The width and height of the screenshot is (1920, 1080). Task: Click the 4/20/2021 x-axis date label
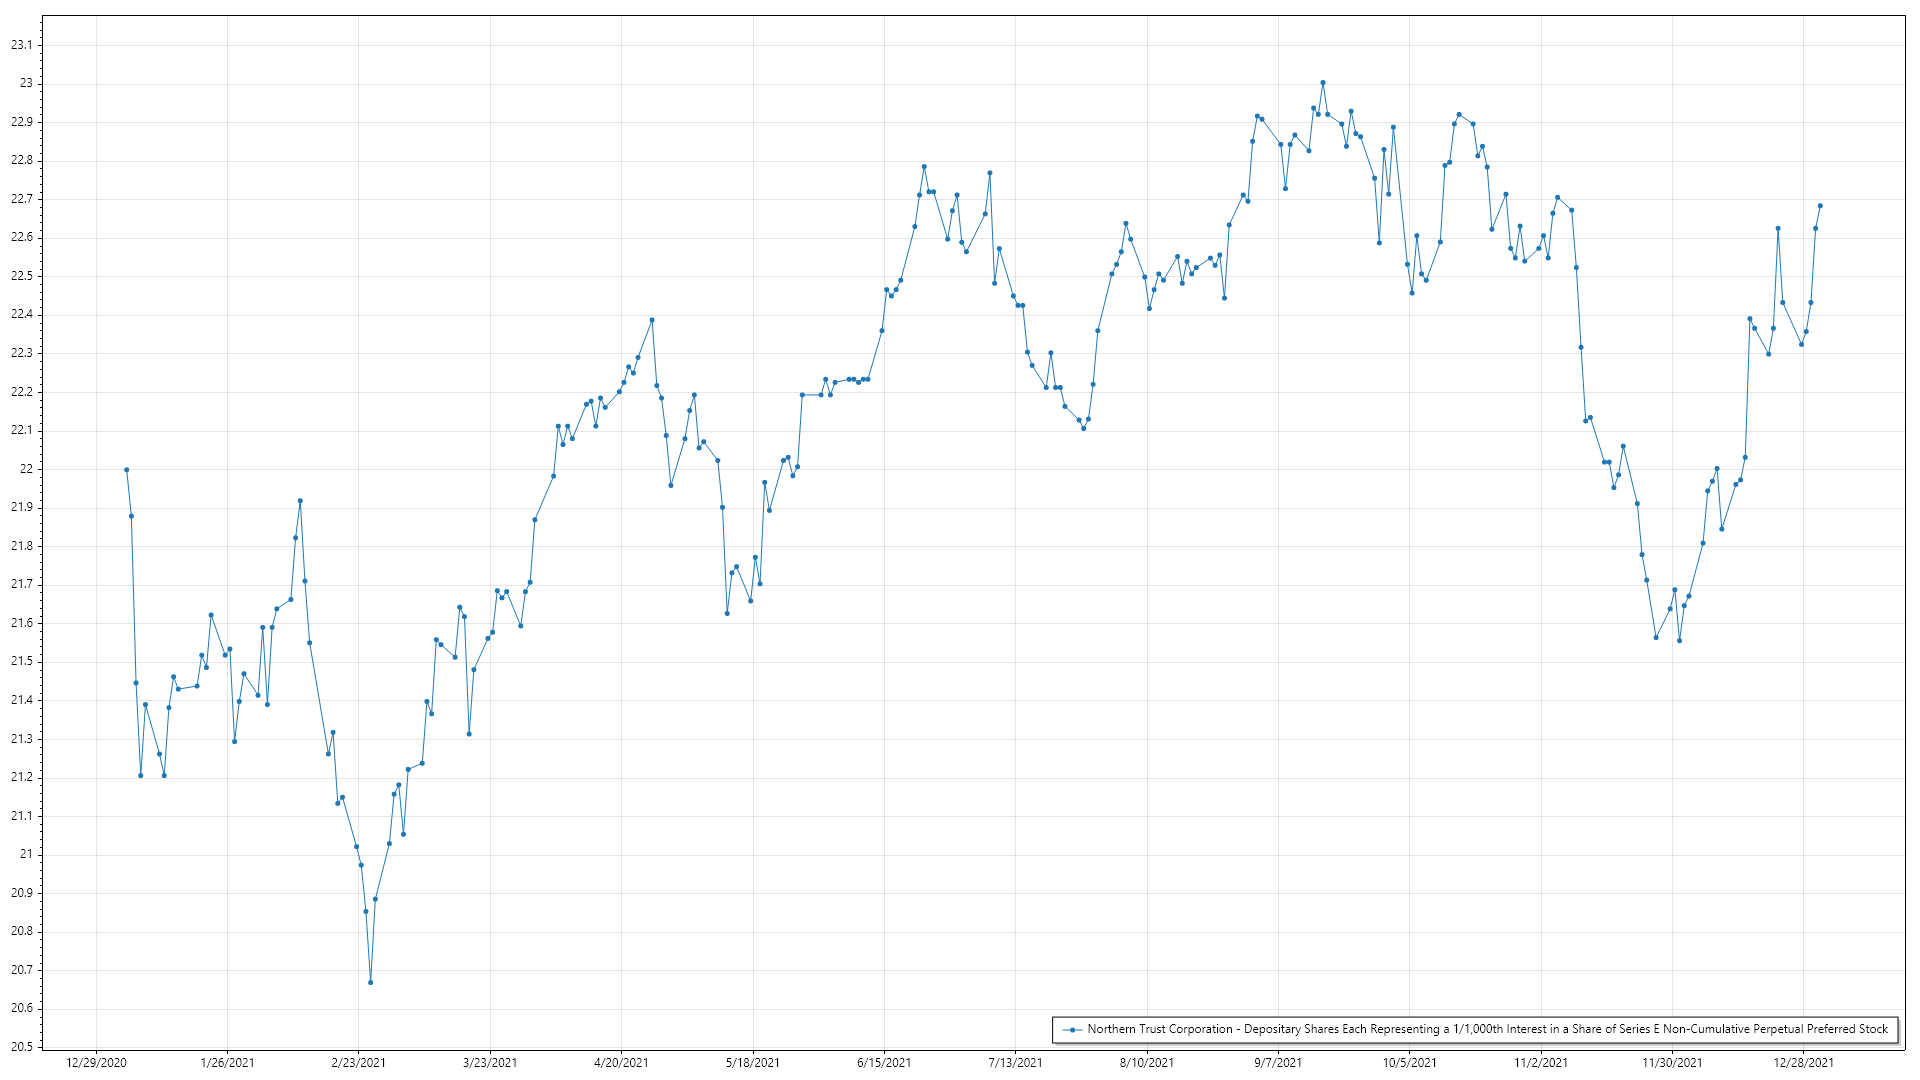click(621, 1063)
